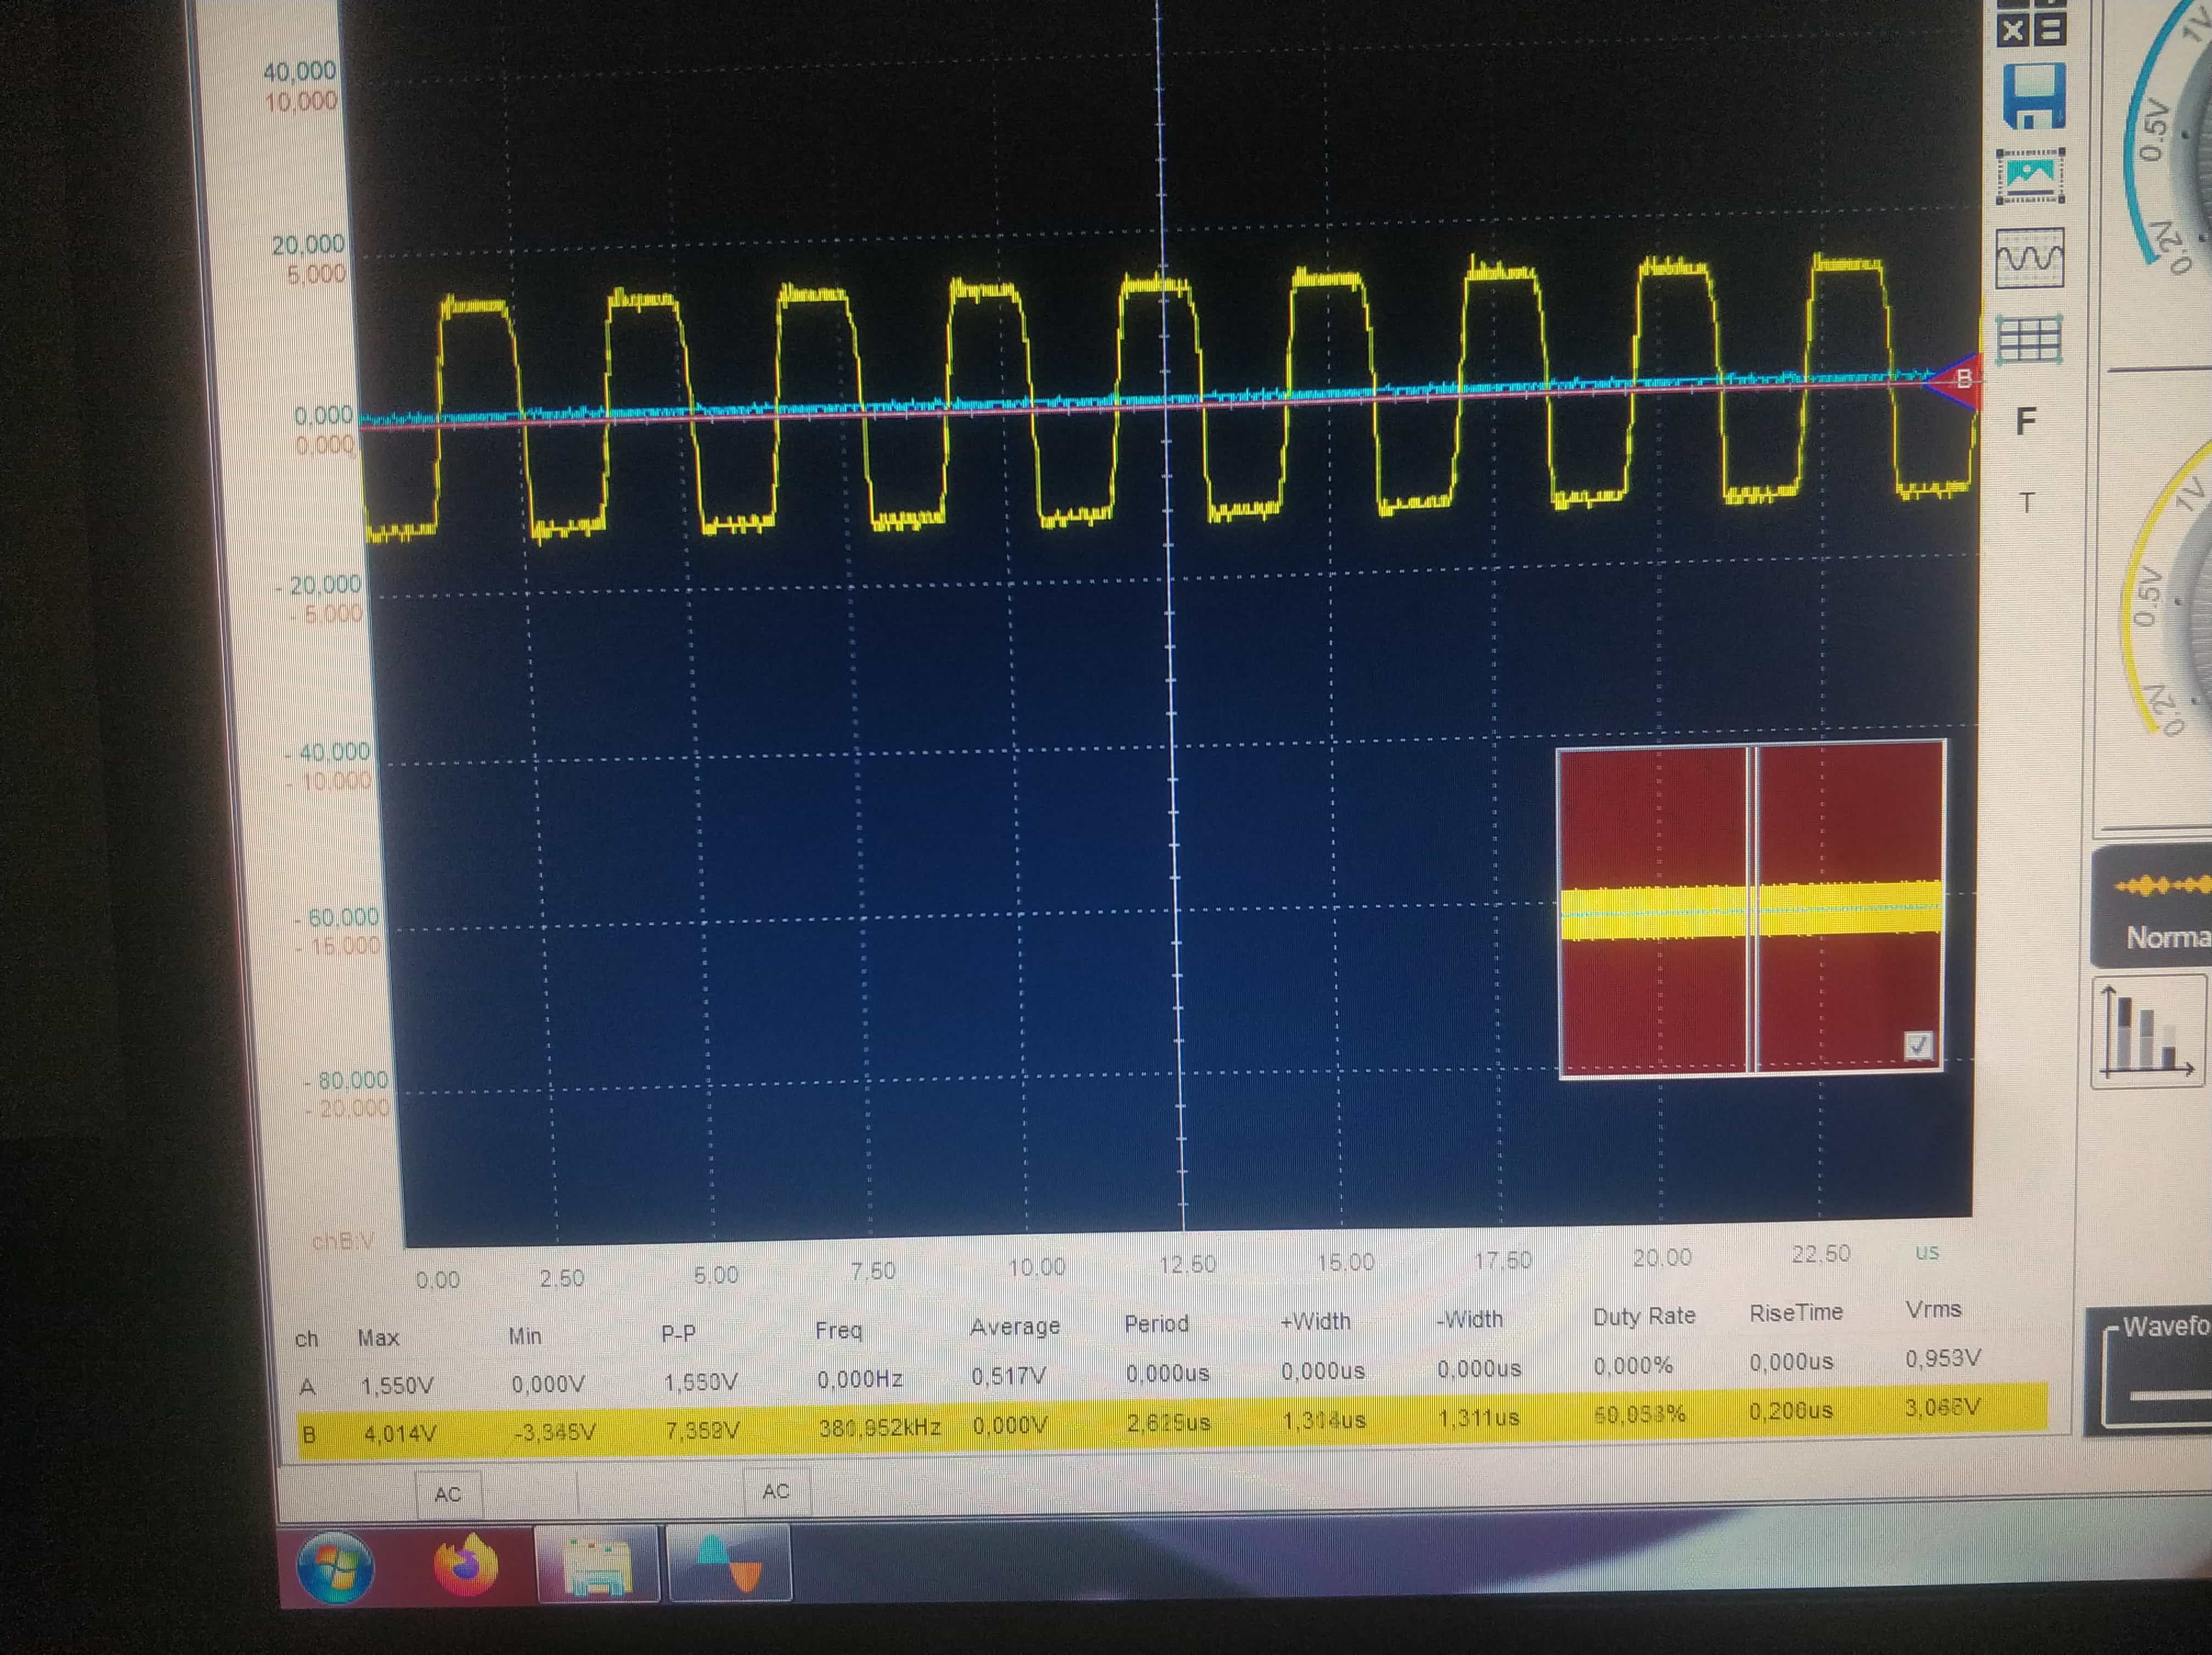Open the first AC coupling dropdown
Image resolution: width=2212 pixels, height=1655 pixels.
448,1494
